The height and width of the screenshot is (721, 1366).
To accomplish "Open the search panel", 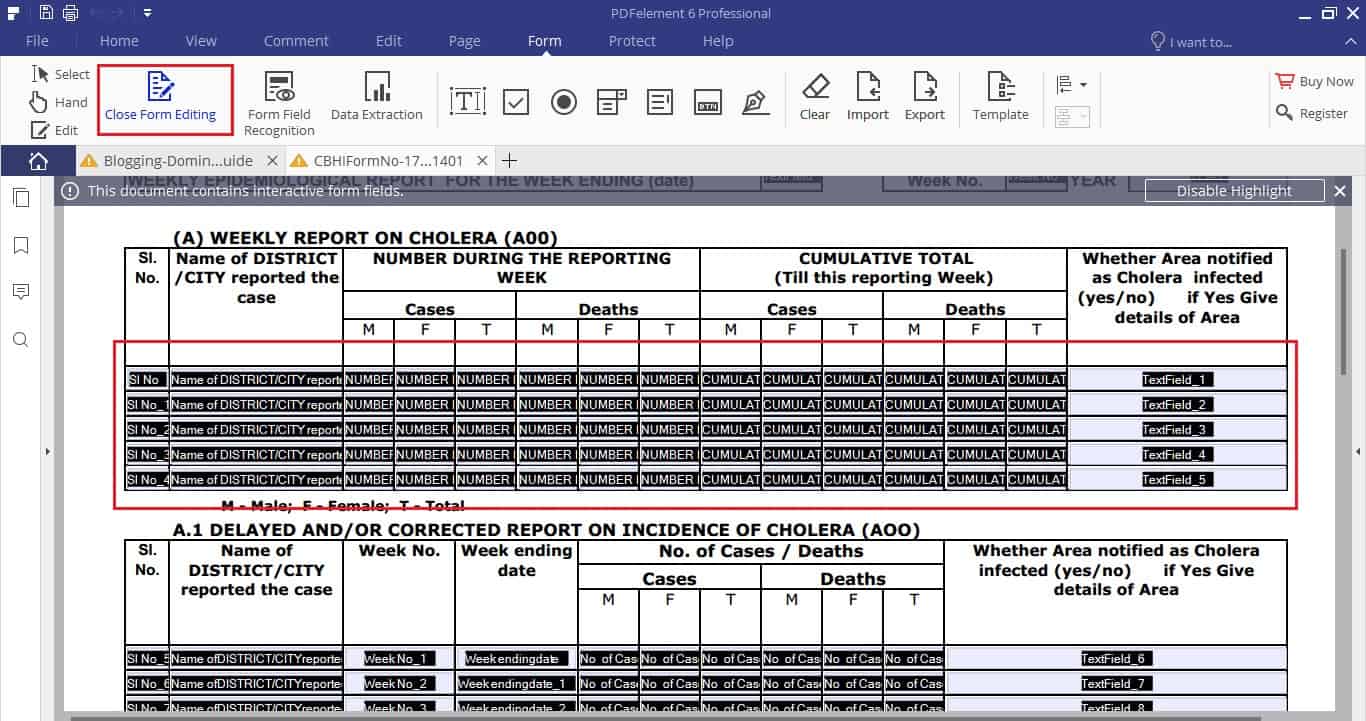I will (x=20, y=340).
